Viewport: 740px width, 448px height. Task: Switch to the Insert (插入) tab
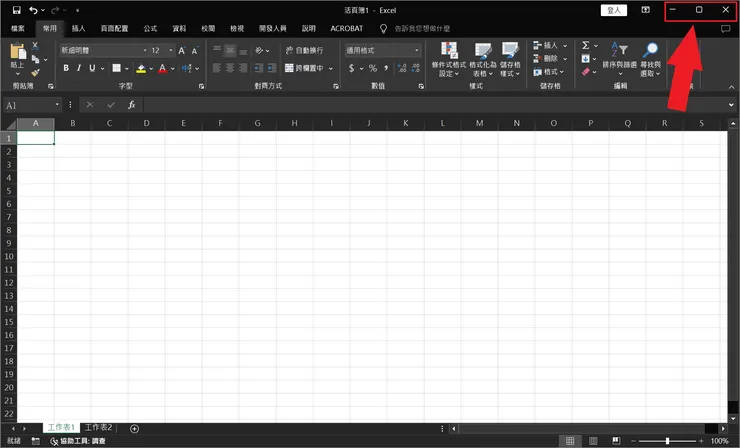[x=78, y=29]
